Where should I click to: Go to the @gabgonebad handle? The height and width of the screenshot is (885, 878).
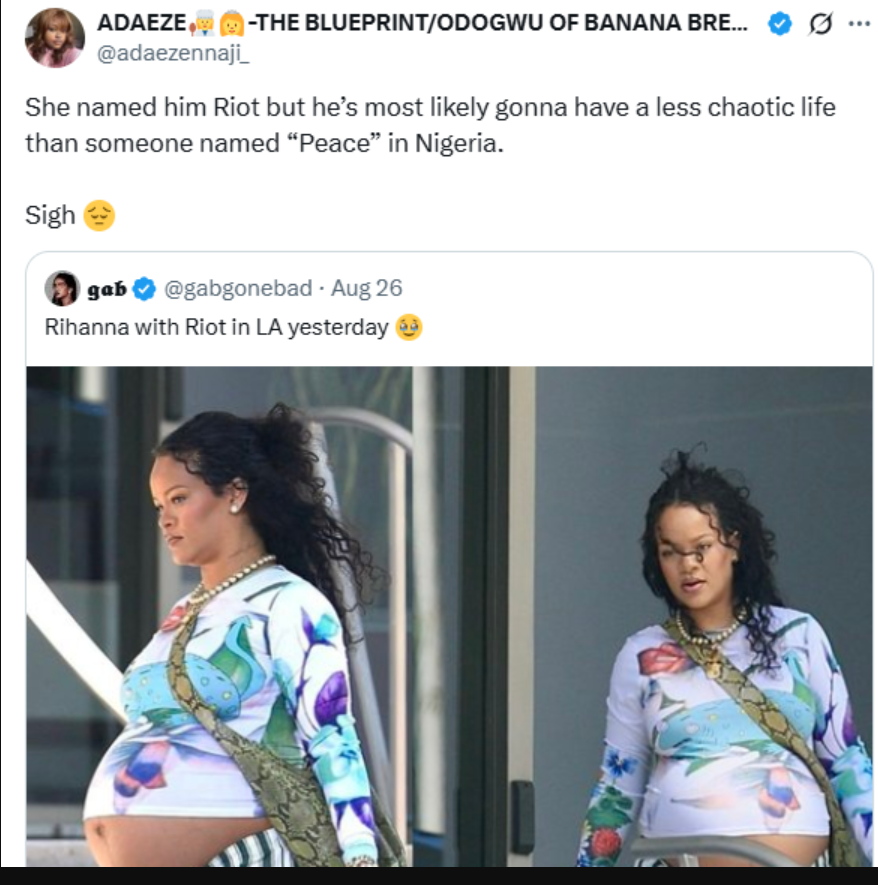click(238, 289)
